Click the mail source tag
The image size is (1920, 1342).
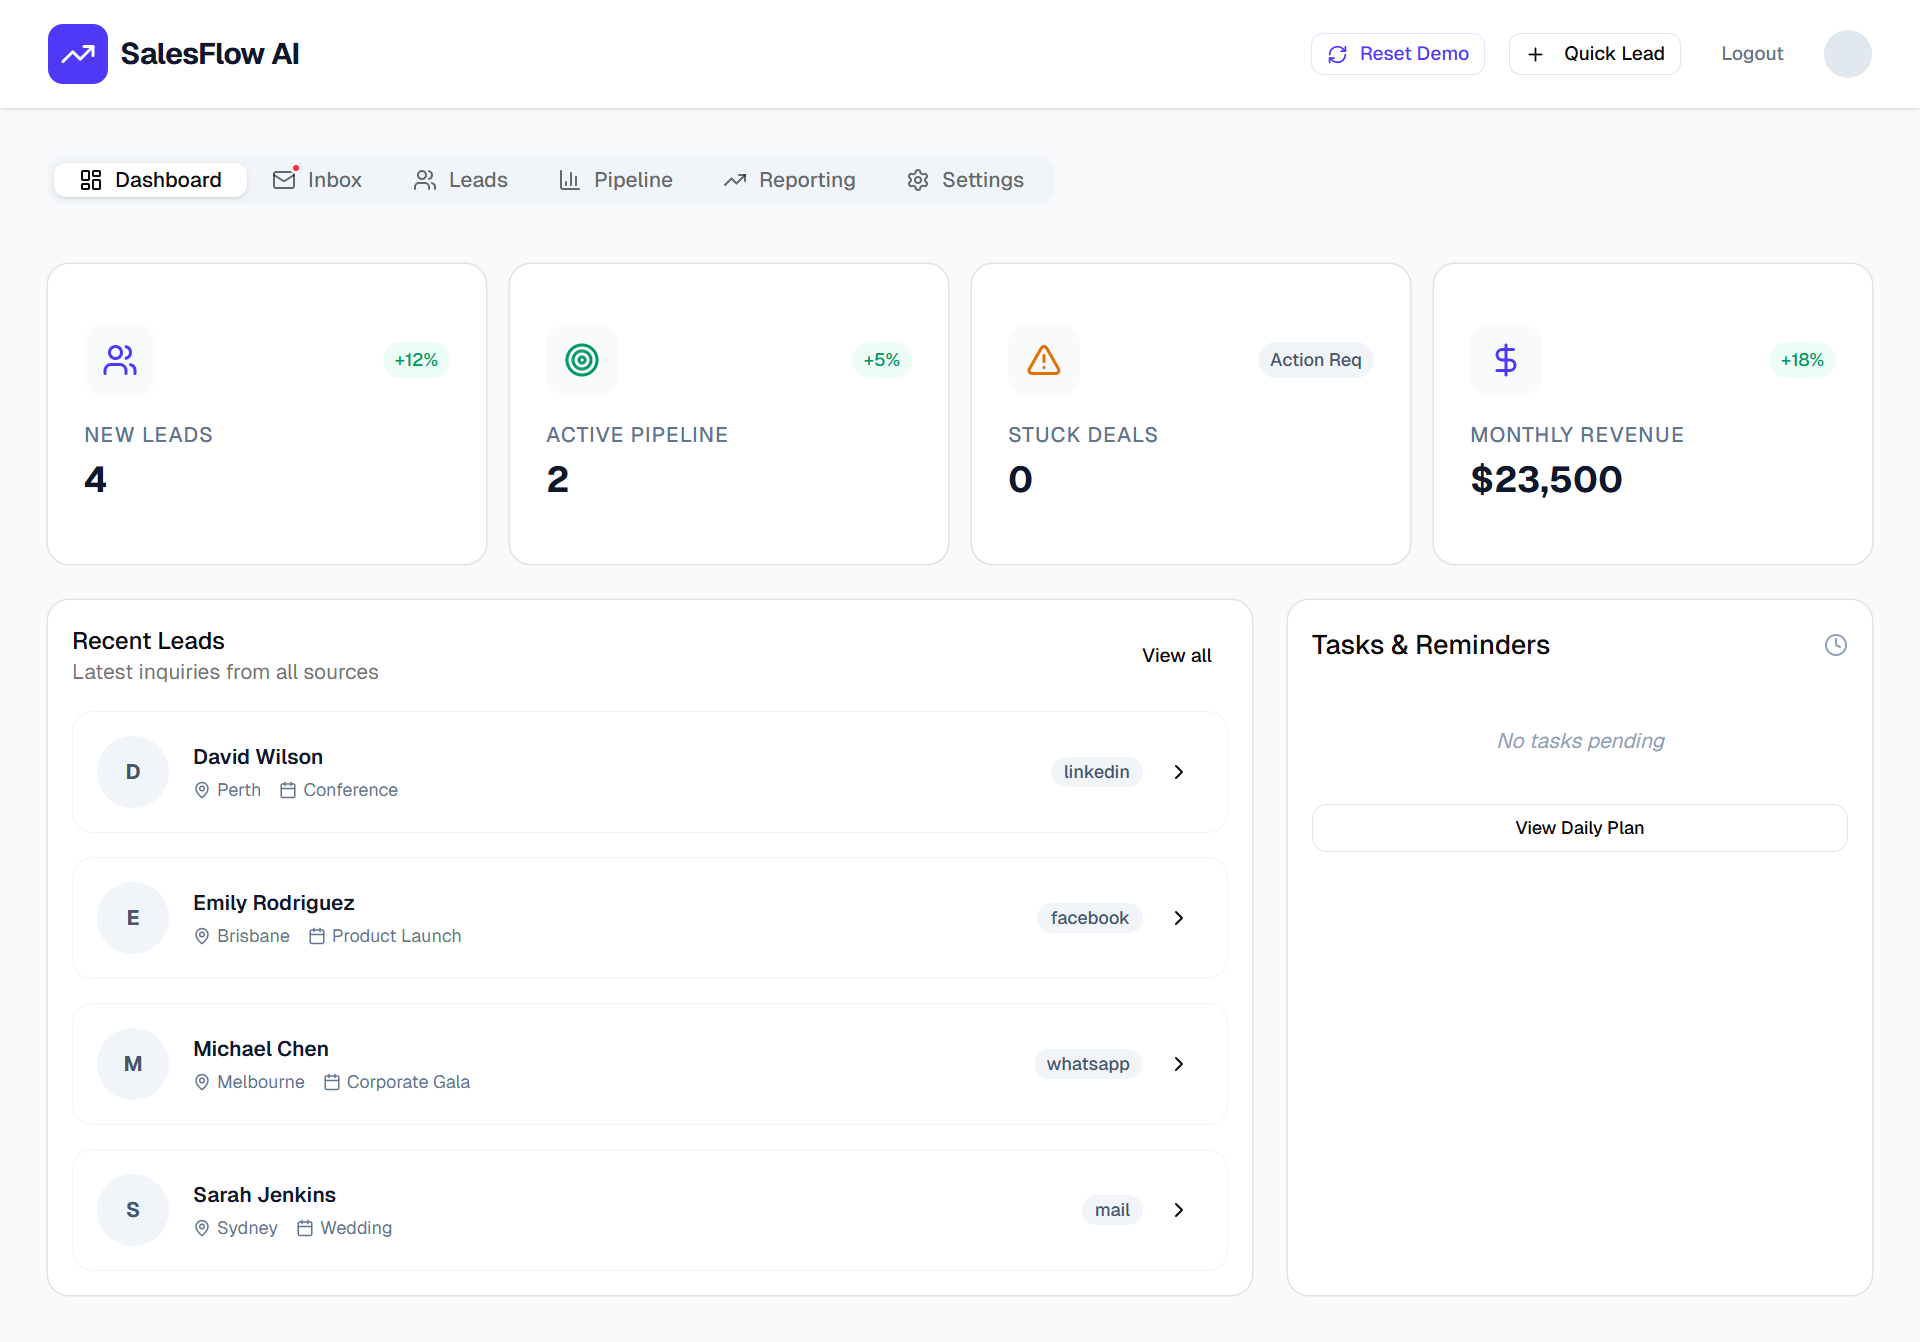[1112, 1210]
